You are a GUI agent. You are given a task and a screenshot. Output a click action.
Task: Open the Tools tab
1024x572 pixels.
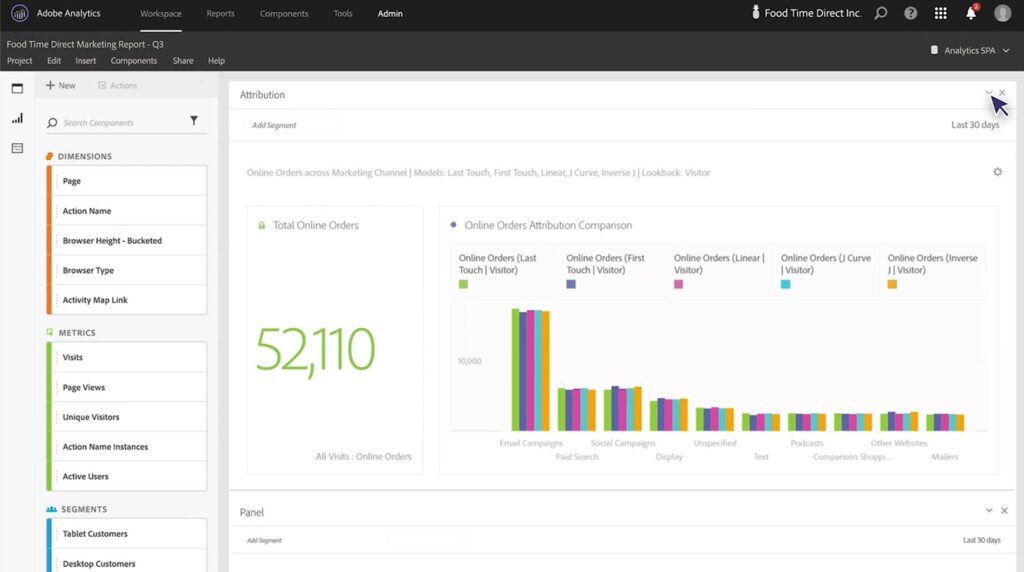[343, 14]
